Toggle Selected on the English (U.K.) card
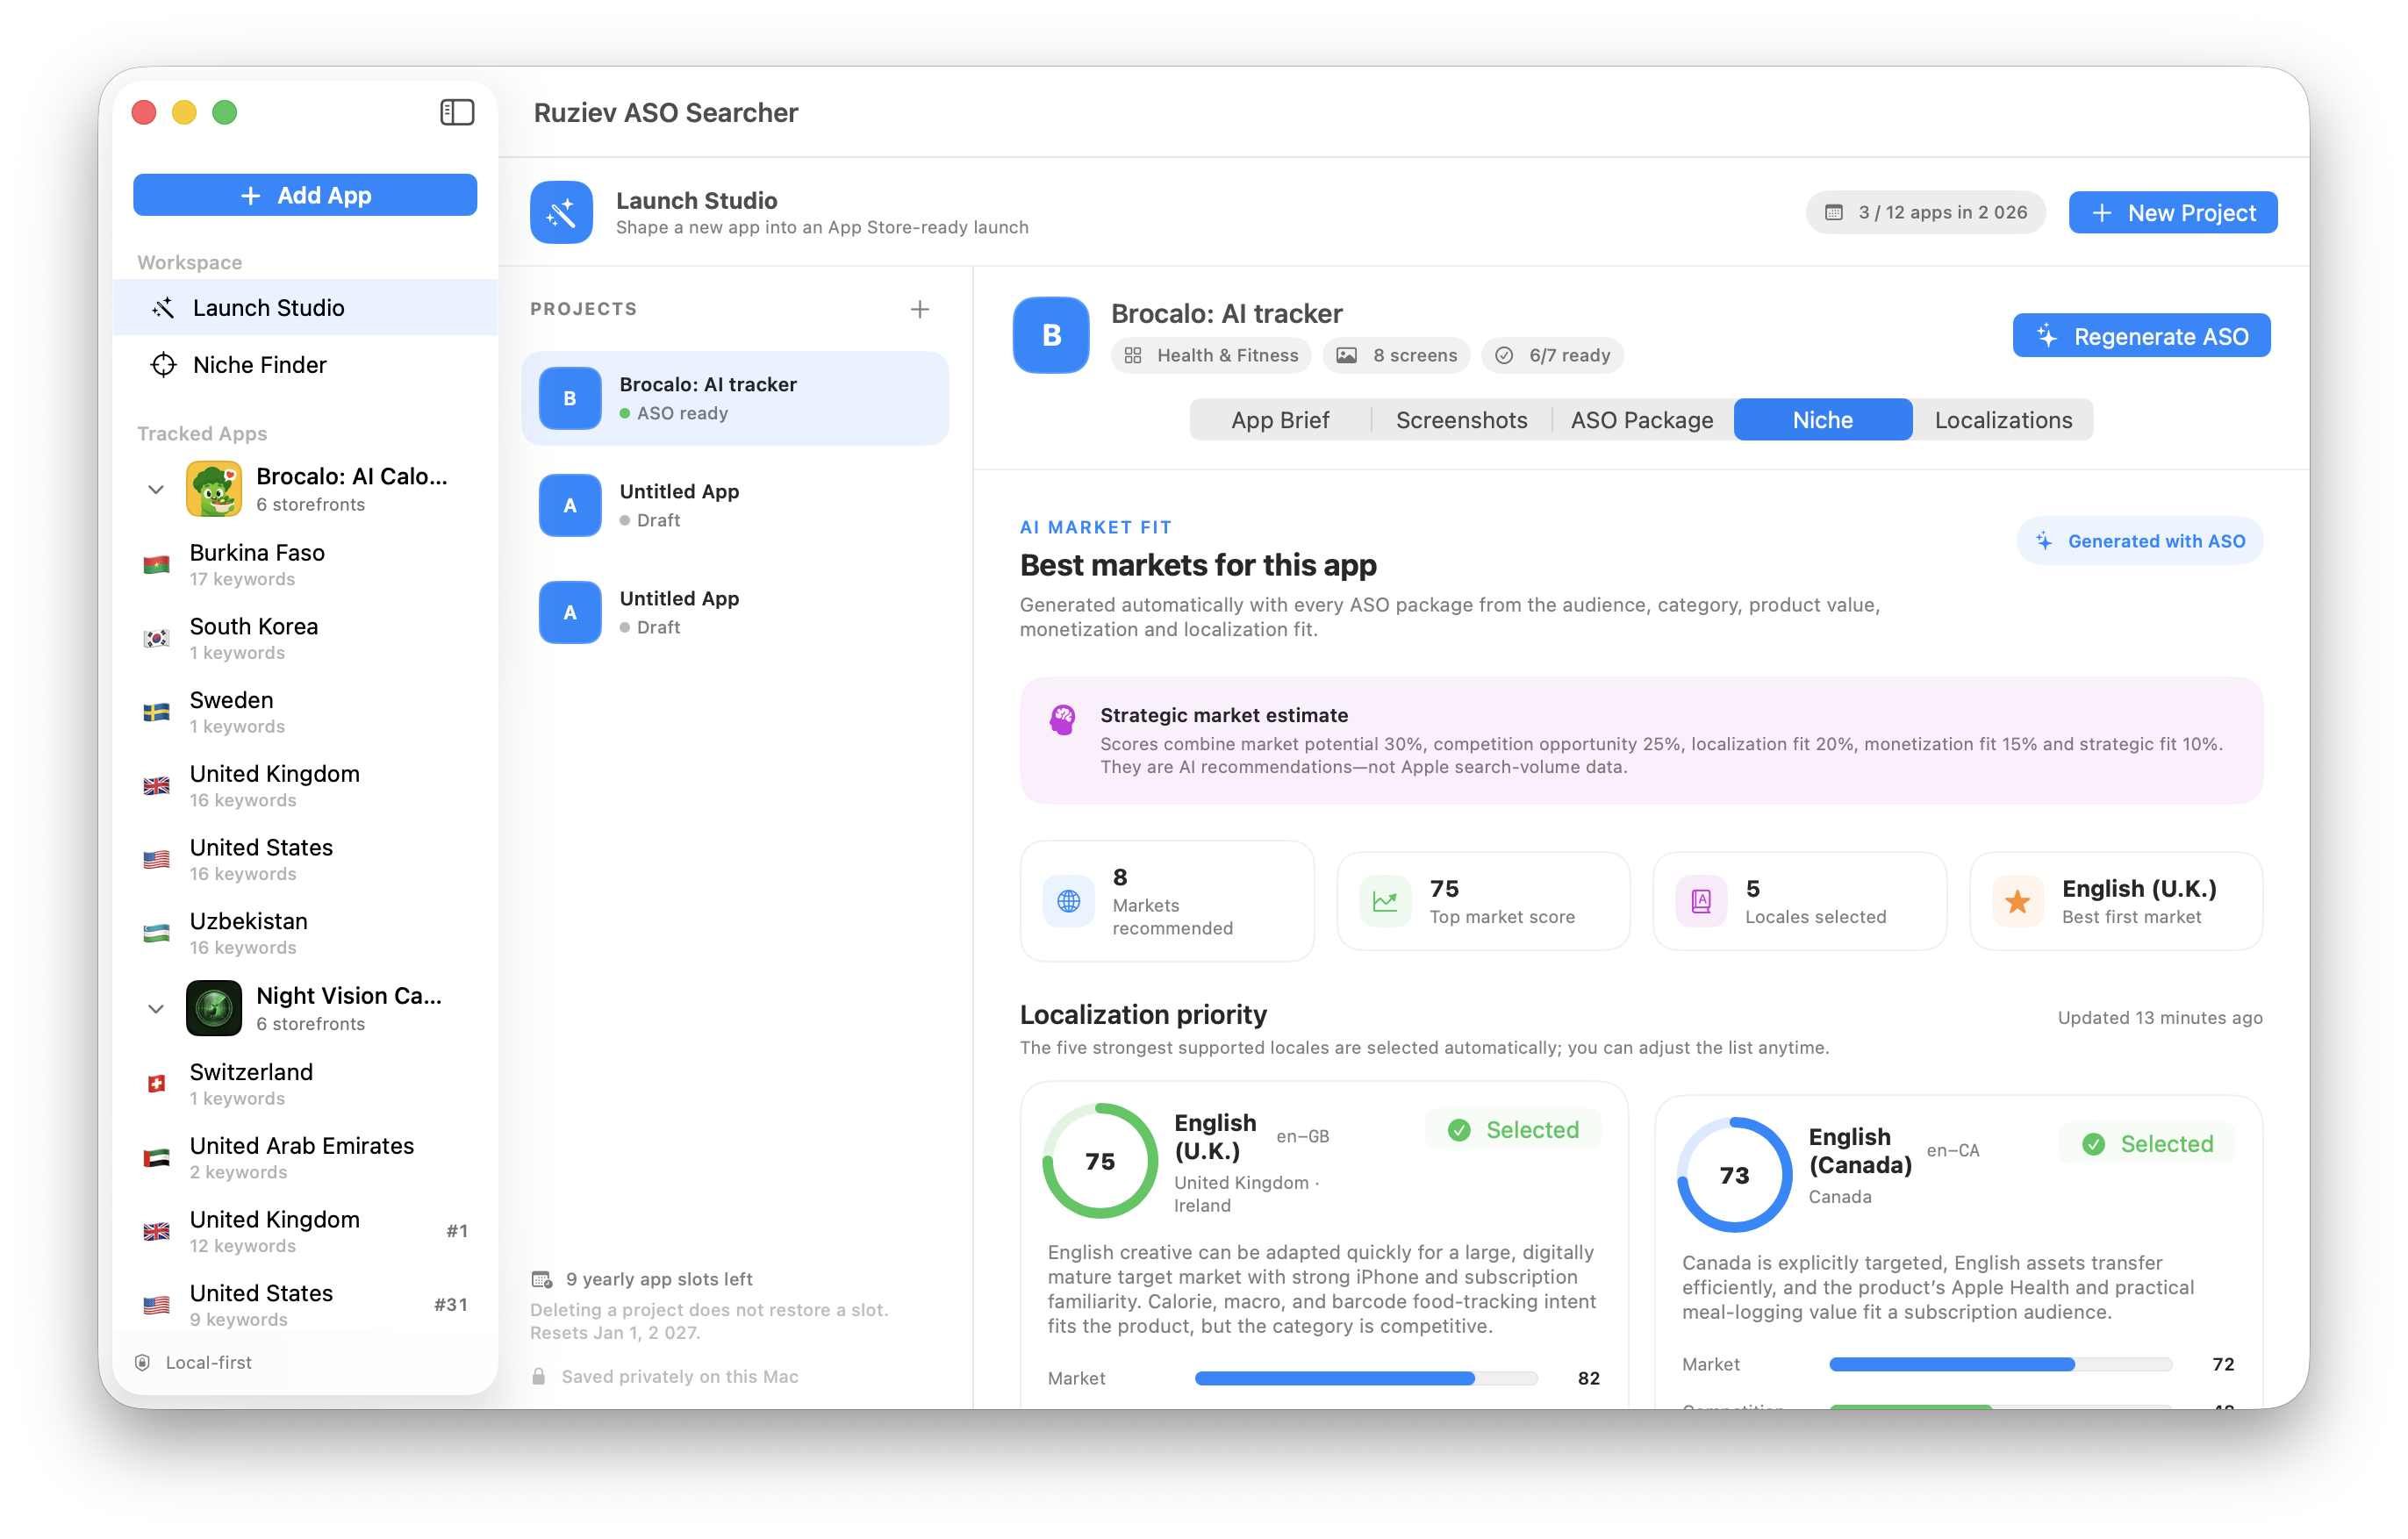2408x1539 pixels. (x=1513, y=1130)
